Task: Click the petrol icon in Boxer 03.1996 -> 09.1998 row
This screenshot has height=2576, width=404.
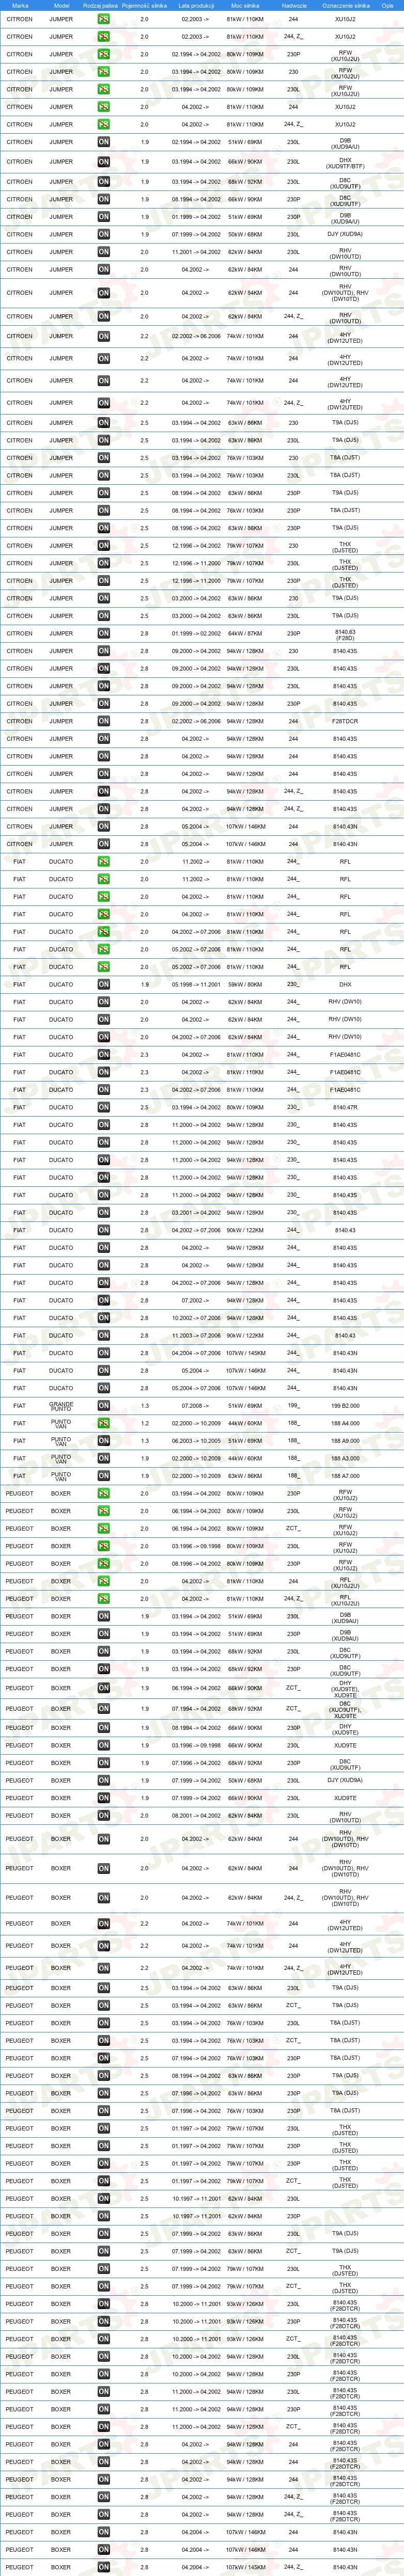Action: click(x=104, y=1546)
